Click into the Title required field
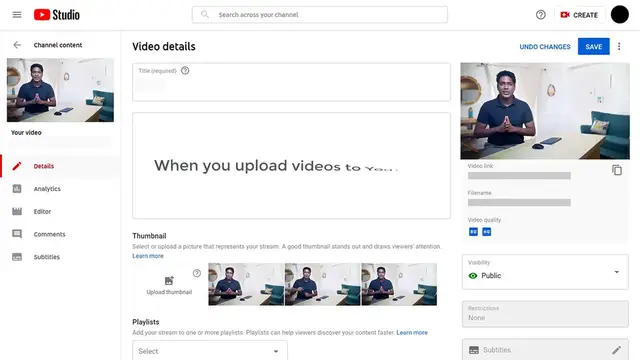The image size is (640, 360). [x=291, y=82]
